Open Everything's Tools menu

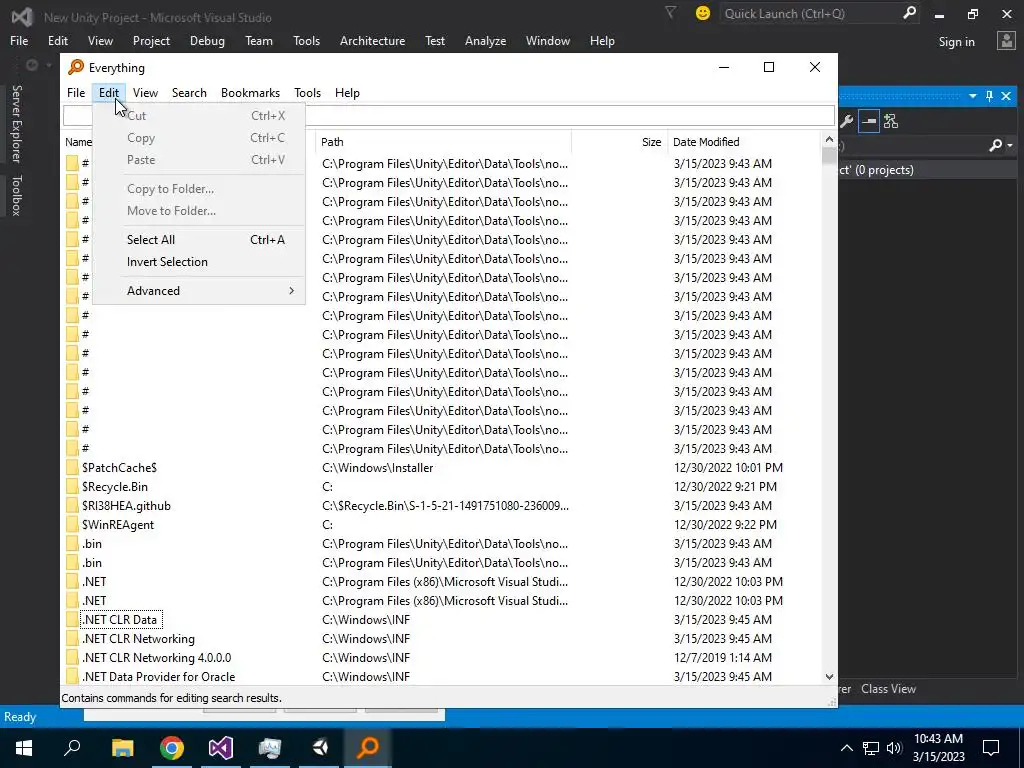point(308,93)
